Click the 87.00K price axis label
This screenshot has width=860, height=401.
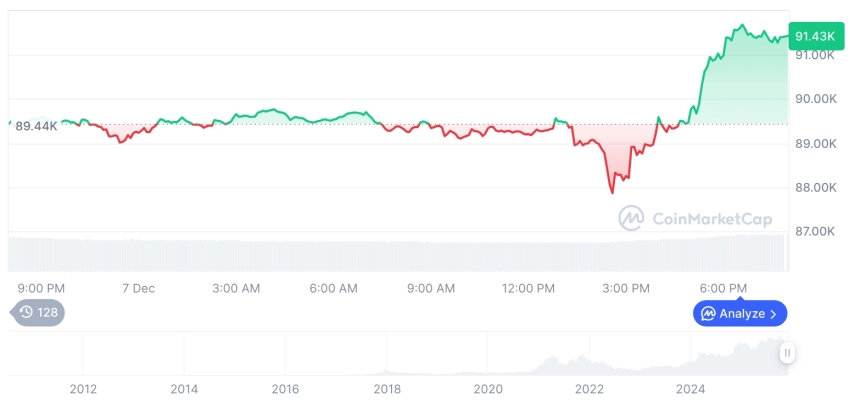click(x=814, y=231)
